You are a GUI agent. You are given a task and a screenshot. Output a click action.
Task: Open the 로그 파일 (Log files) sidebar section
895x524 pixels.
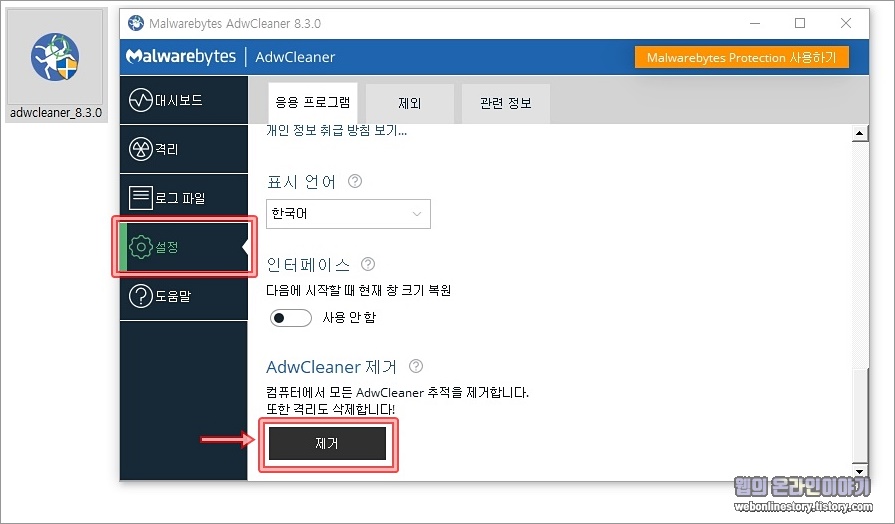coord(184,198)
